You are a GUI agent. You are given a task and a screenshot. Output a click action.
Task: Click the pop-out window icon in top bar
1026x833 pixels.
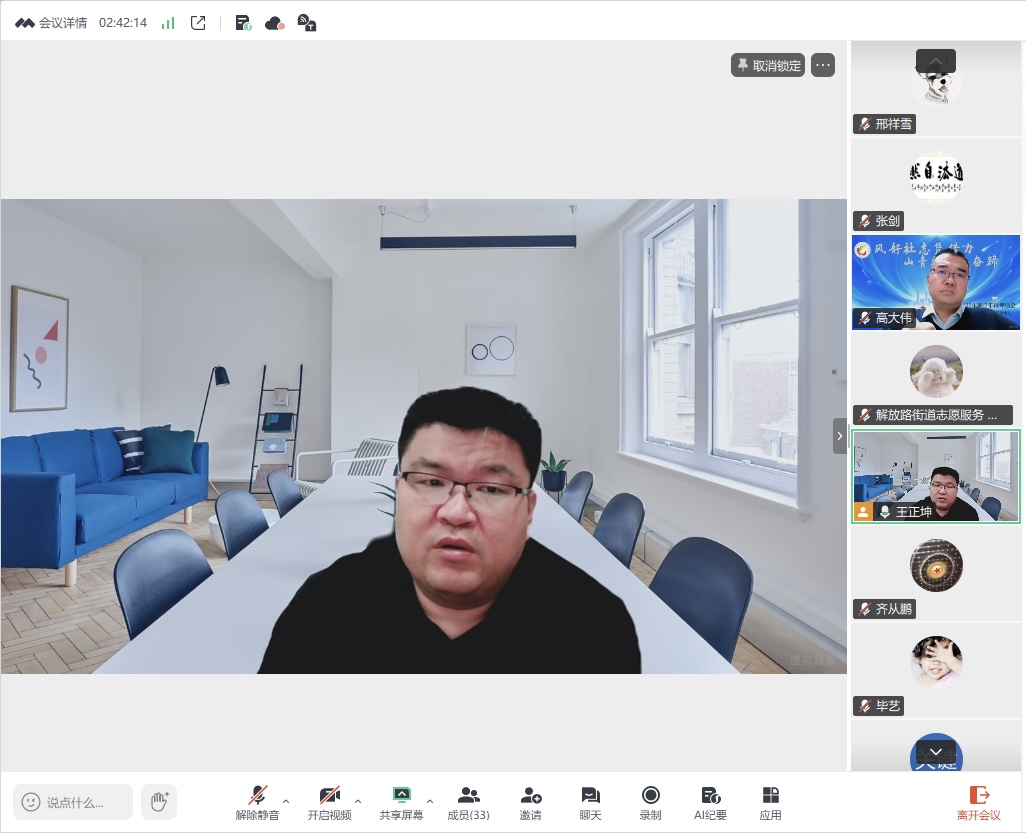tap(198, 23)
